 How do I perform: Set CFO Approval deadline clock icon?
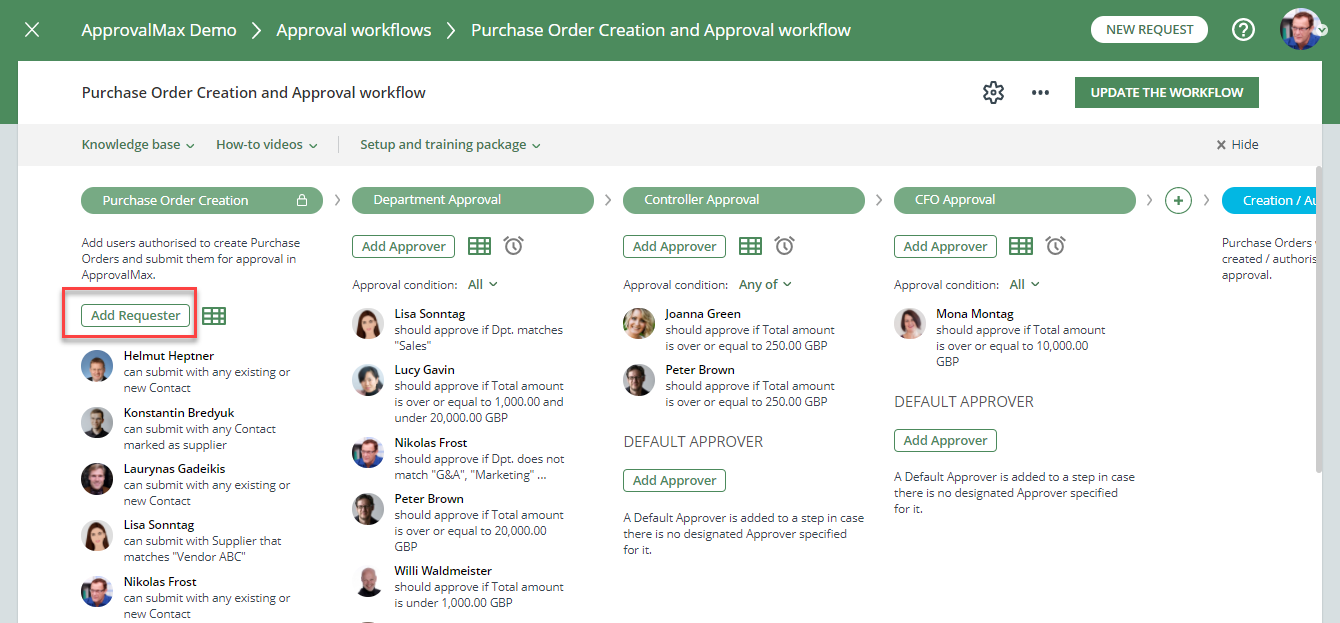tap(1055, 246)
